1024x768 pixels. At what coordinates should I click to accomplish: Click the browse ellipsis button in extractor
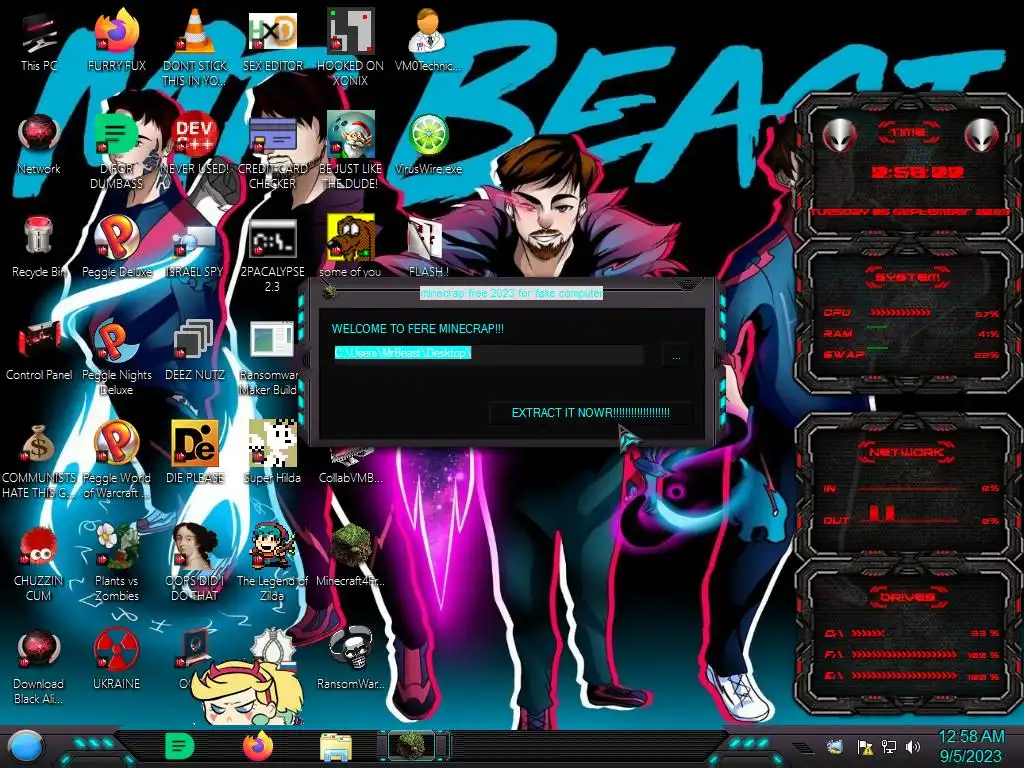pos(676,356)
